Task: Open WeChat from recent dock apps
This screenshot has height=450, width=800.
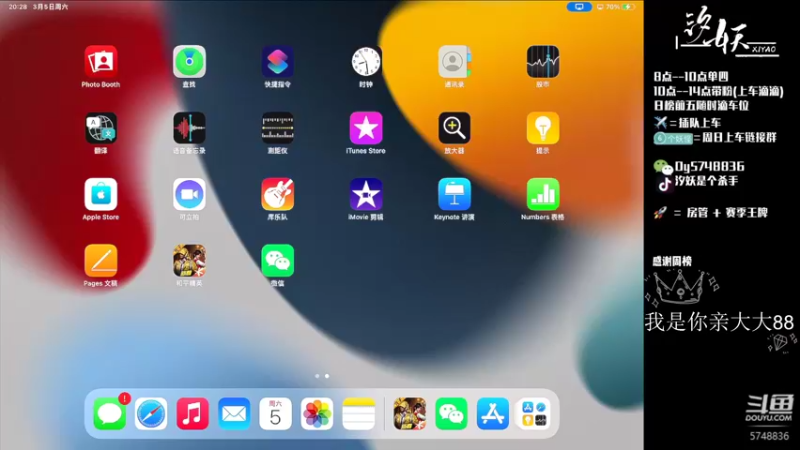Action: coord(451,413)
